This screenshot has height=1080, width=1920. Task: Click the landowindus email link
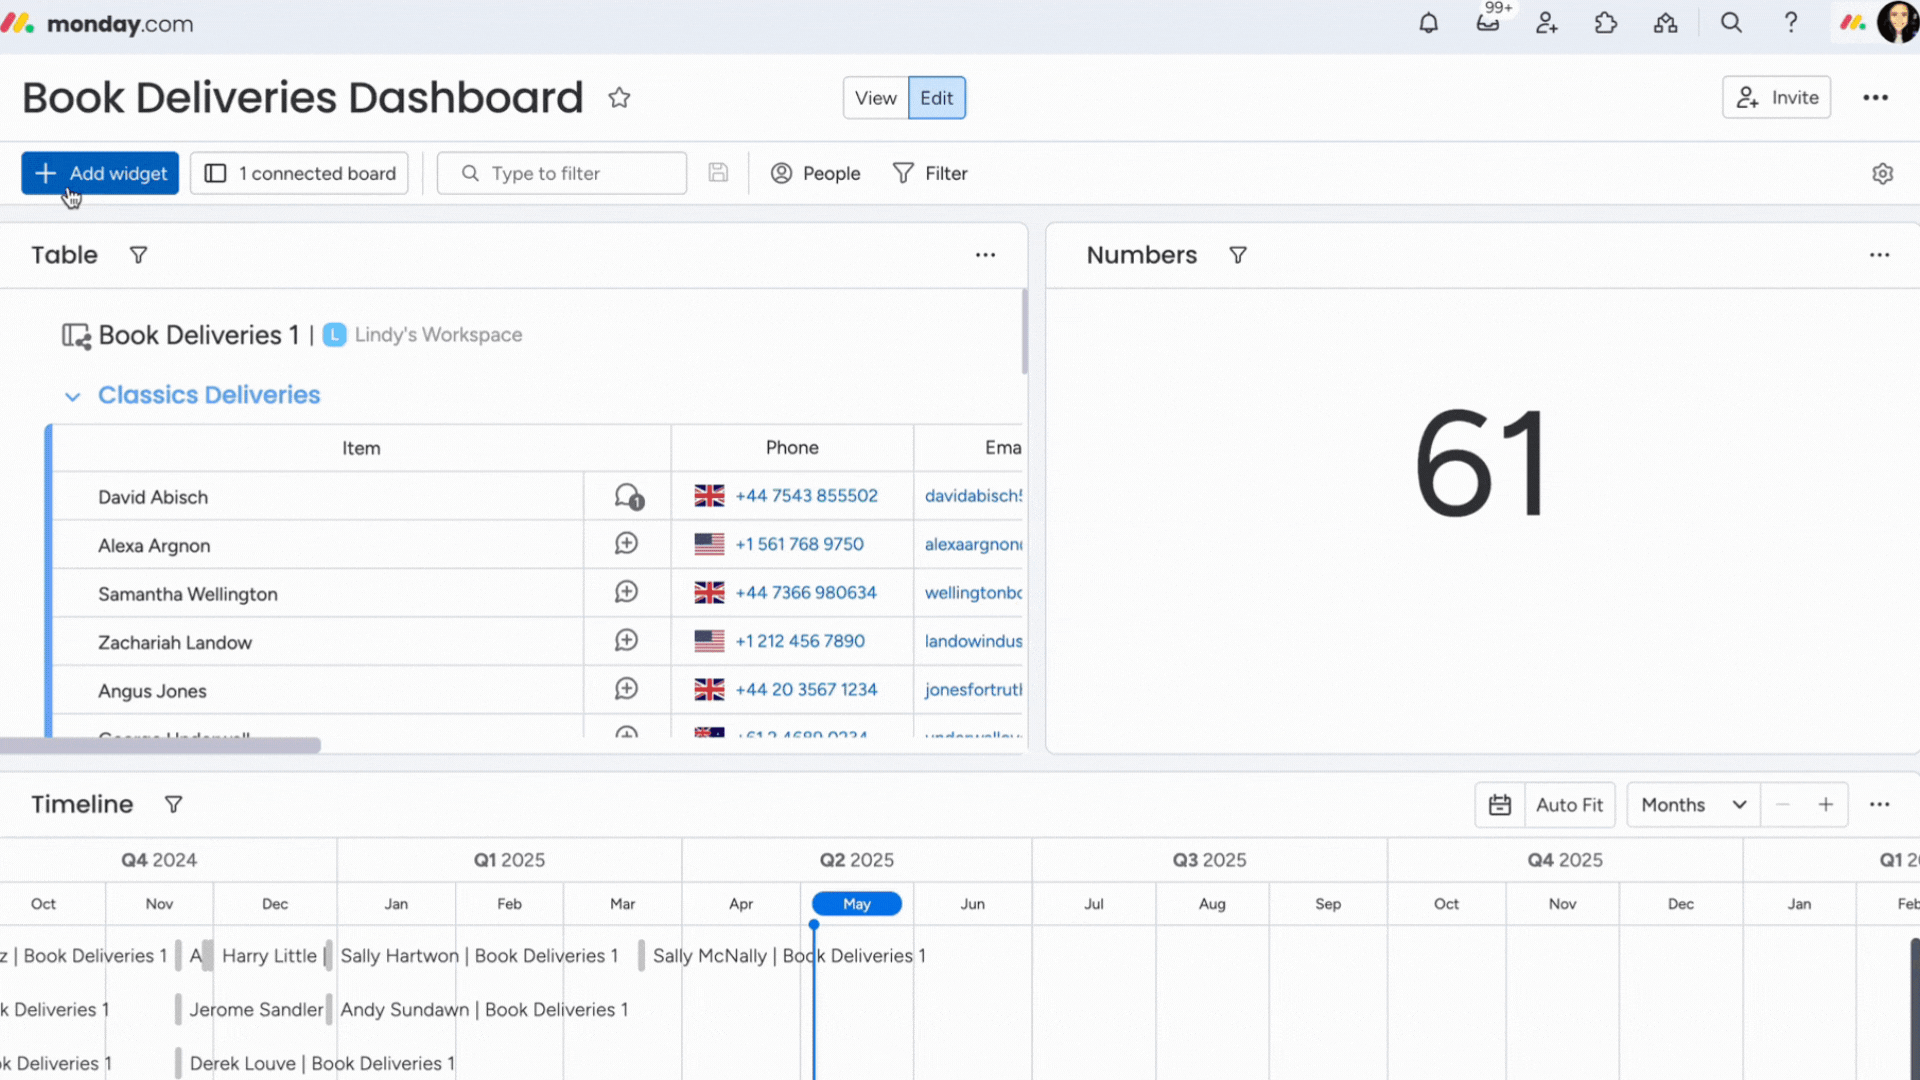[x=973, y=640]
